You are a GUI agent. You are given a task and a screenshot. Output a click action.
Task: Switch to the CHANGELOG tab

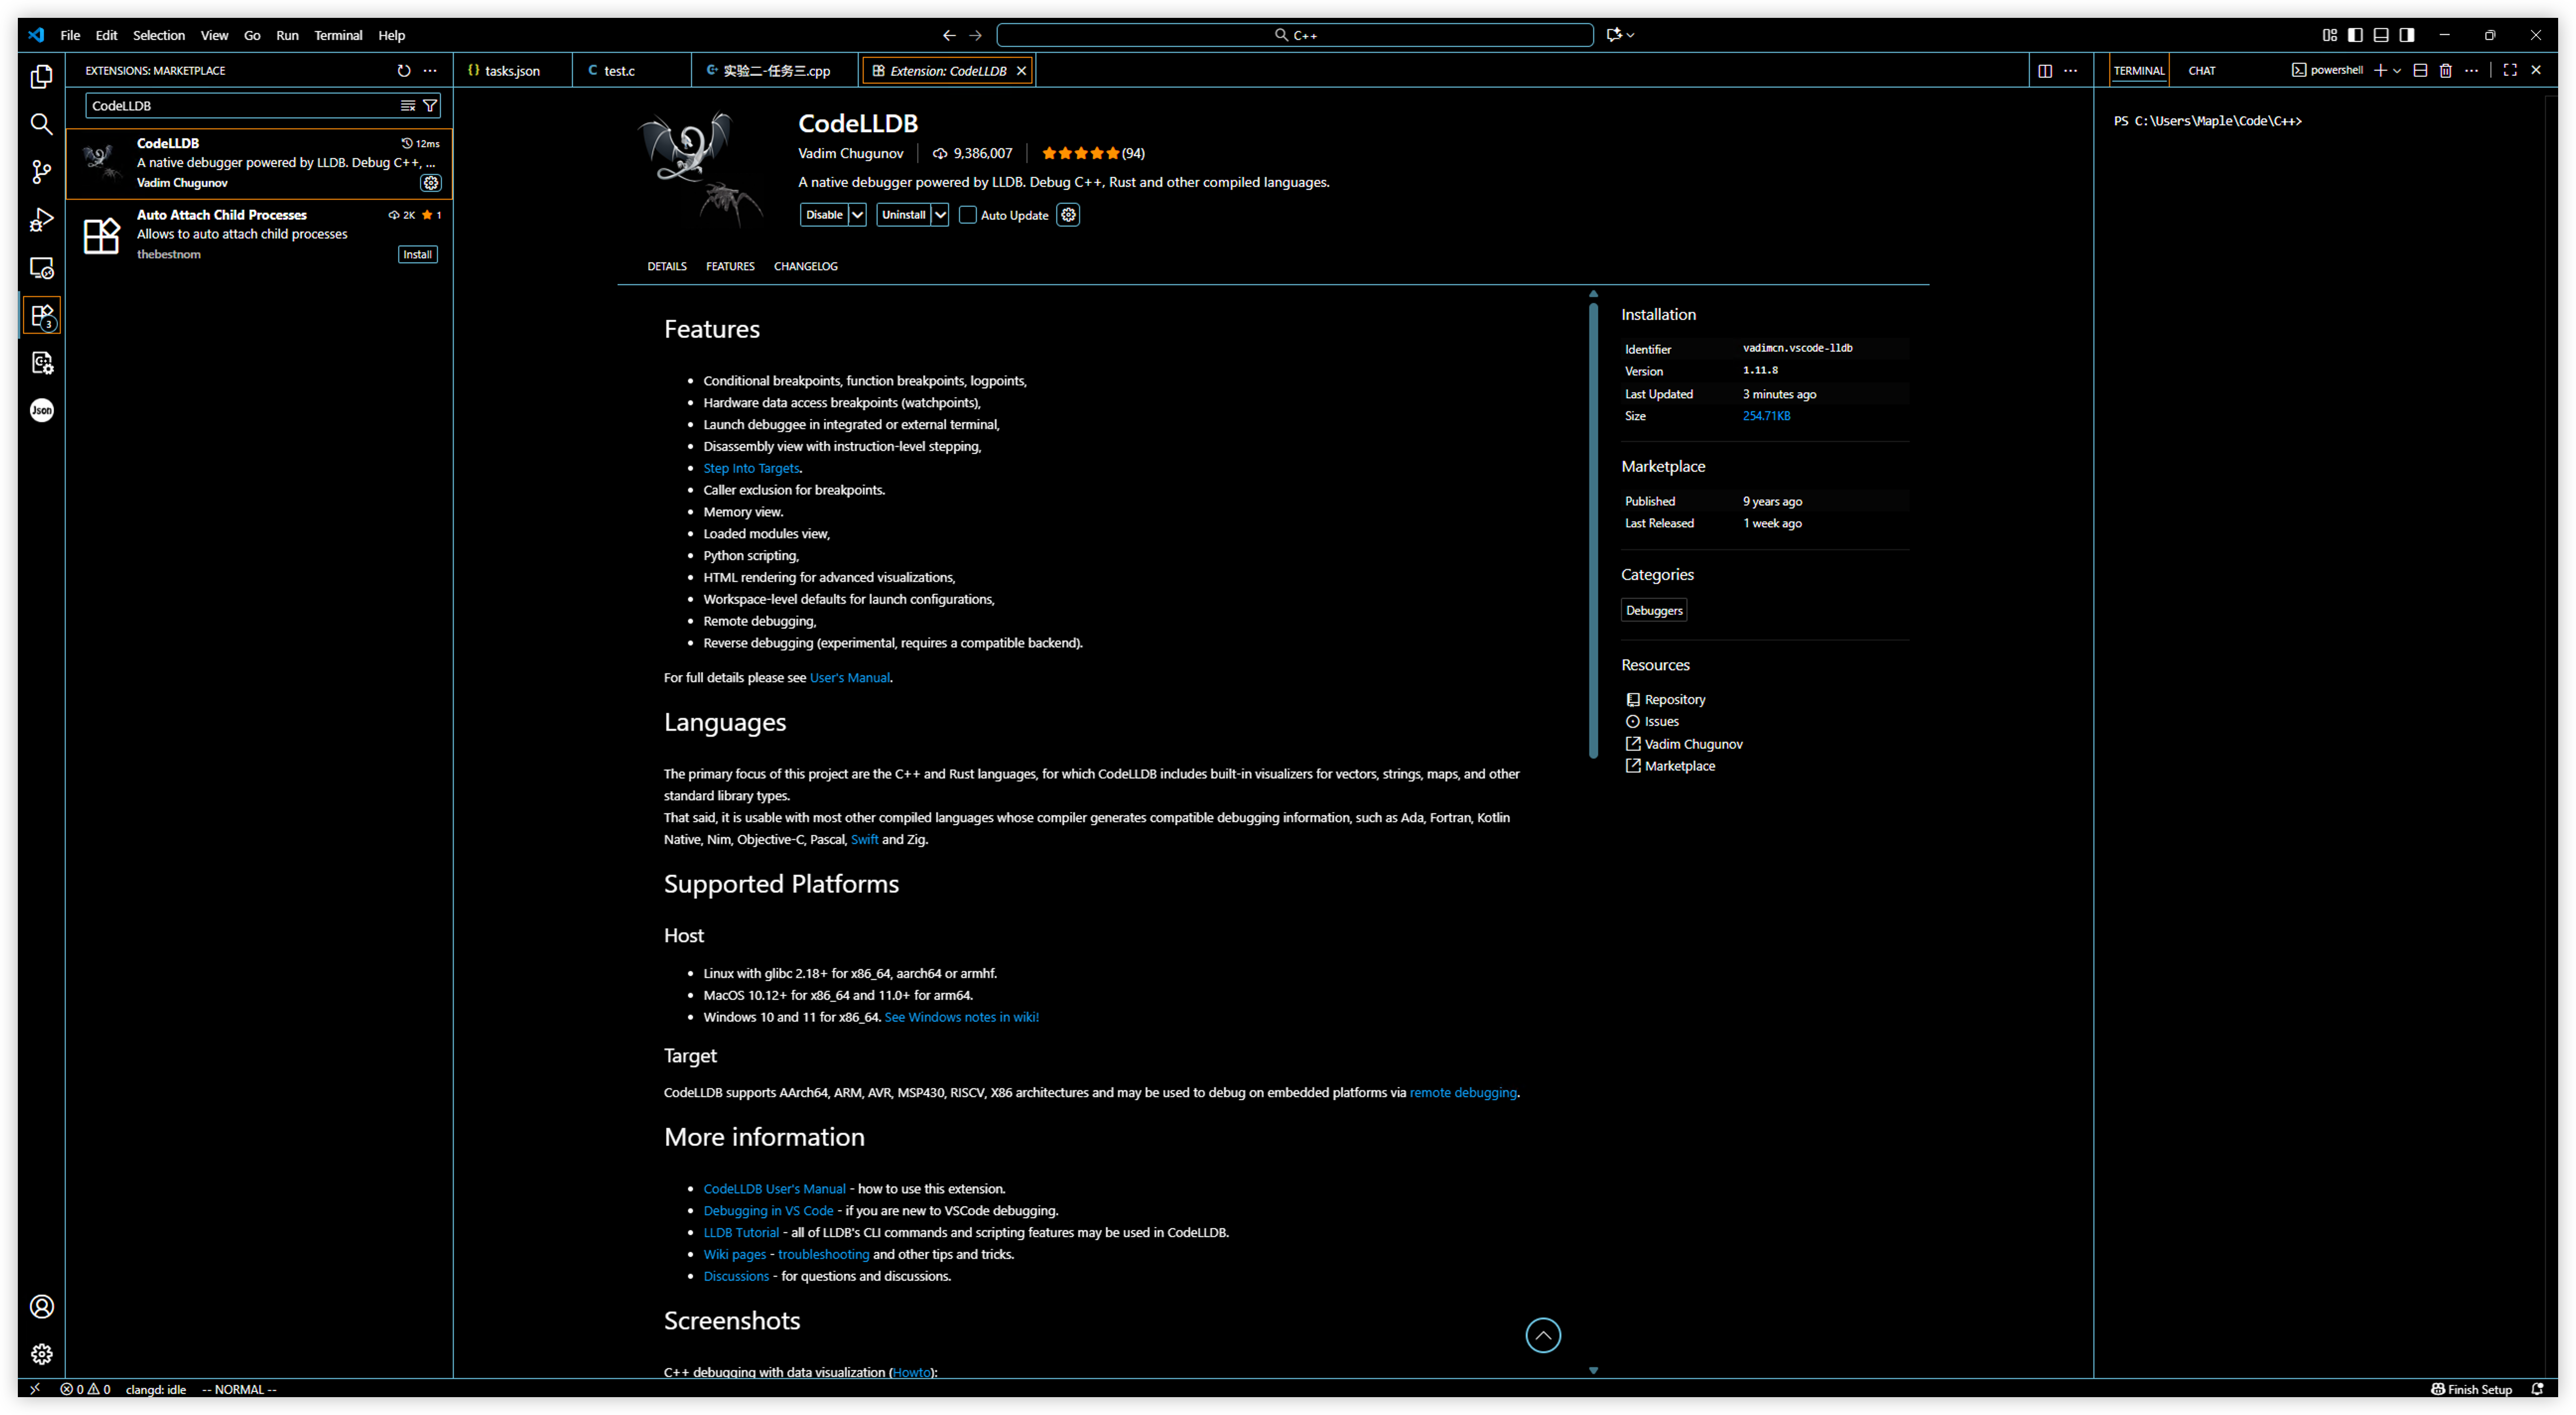(805, 266)
